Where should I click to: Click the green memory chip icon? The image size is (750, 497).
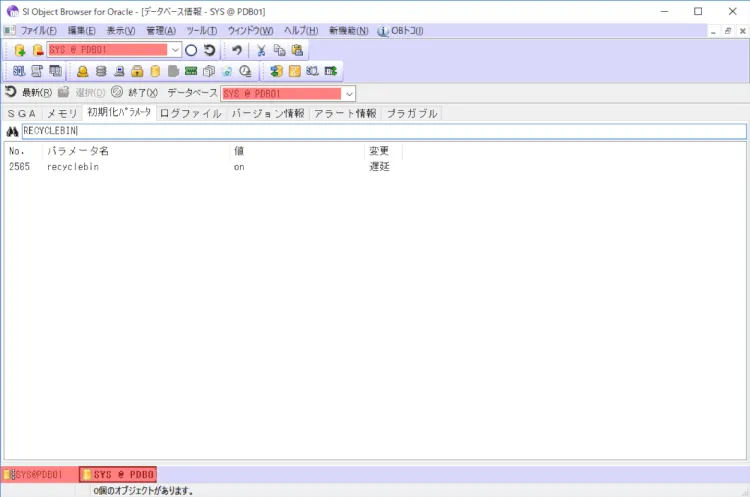[191, 72]
